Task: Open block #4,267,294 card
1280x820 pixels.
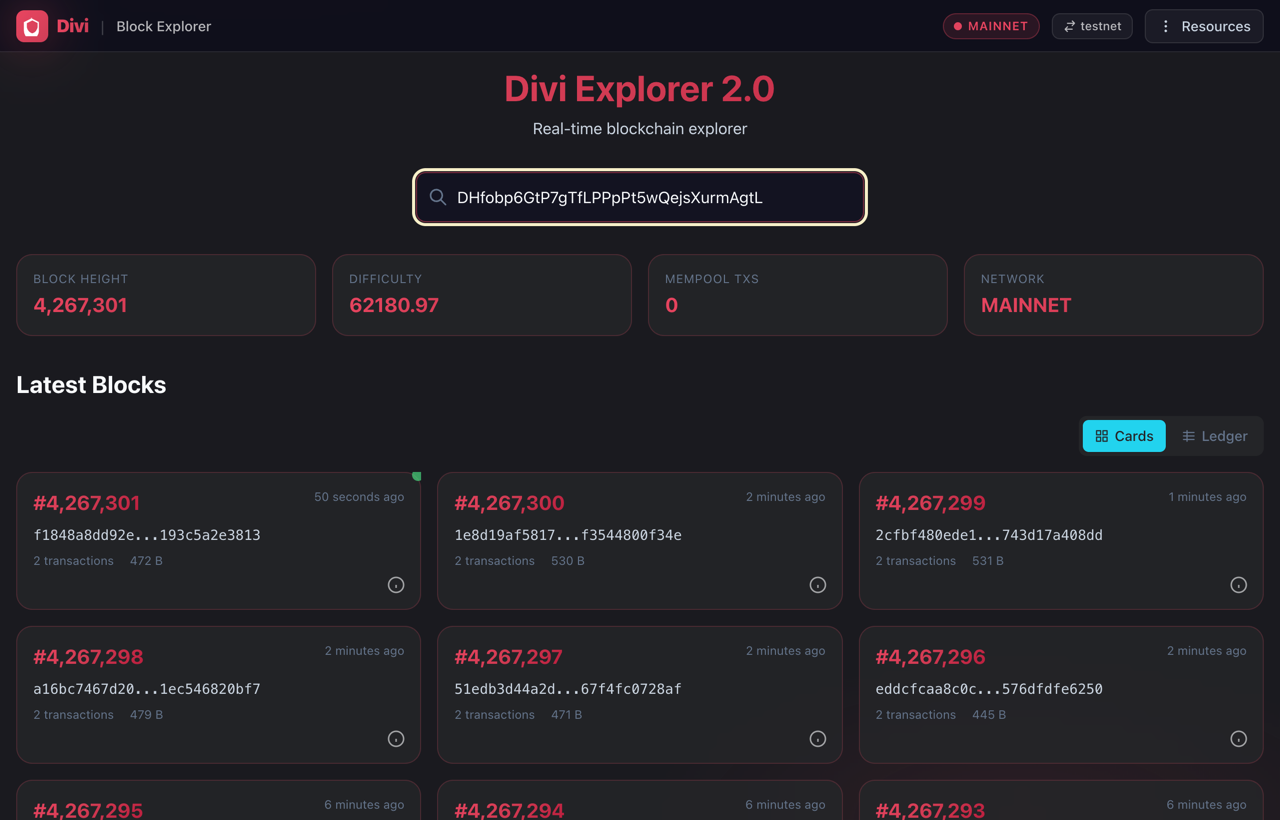Action: click(x=640, y=800)
